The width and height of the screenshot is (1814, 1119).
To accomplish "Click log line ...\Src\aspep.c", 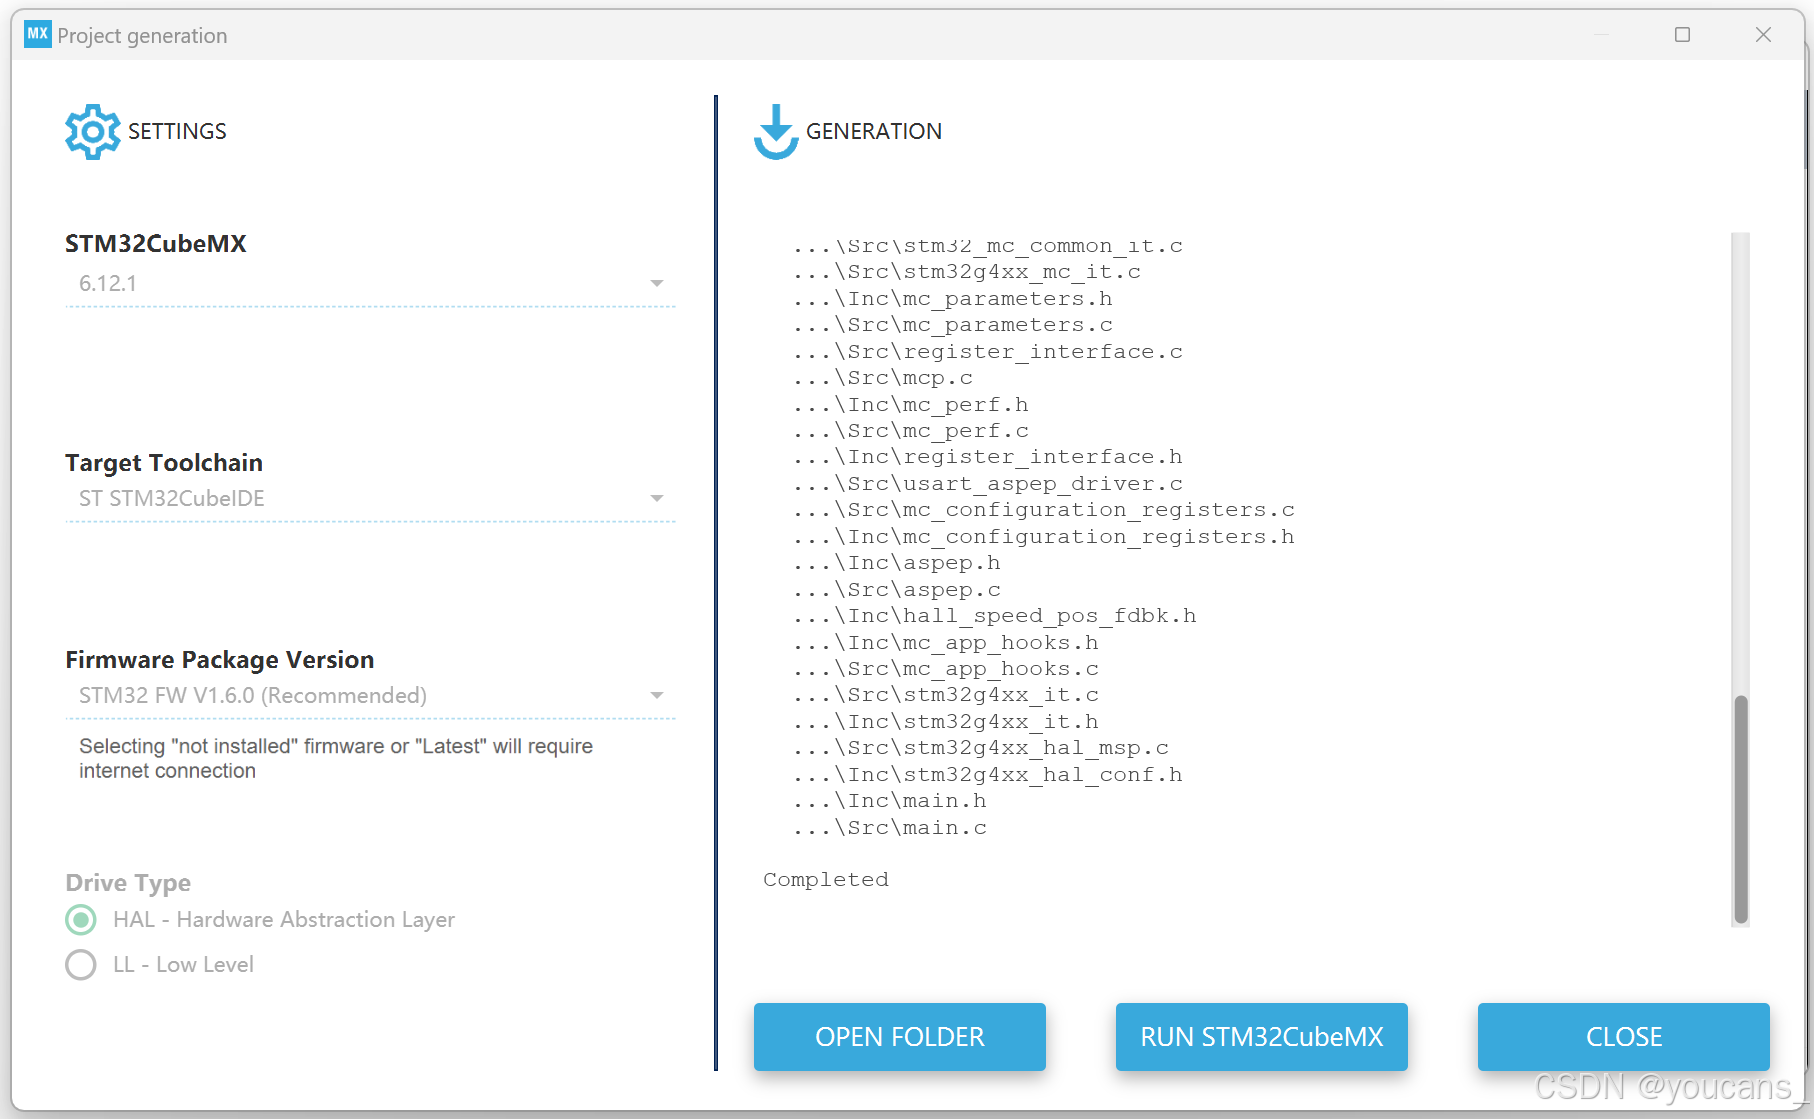I will [897, 590].
